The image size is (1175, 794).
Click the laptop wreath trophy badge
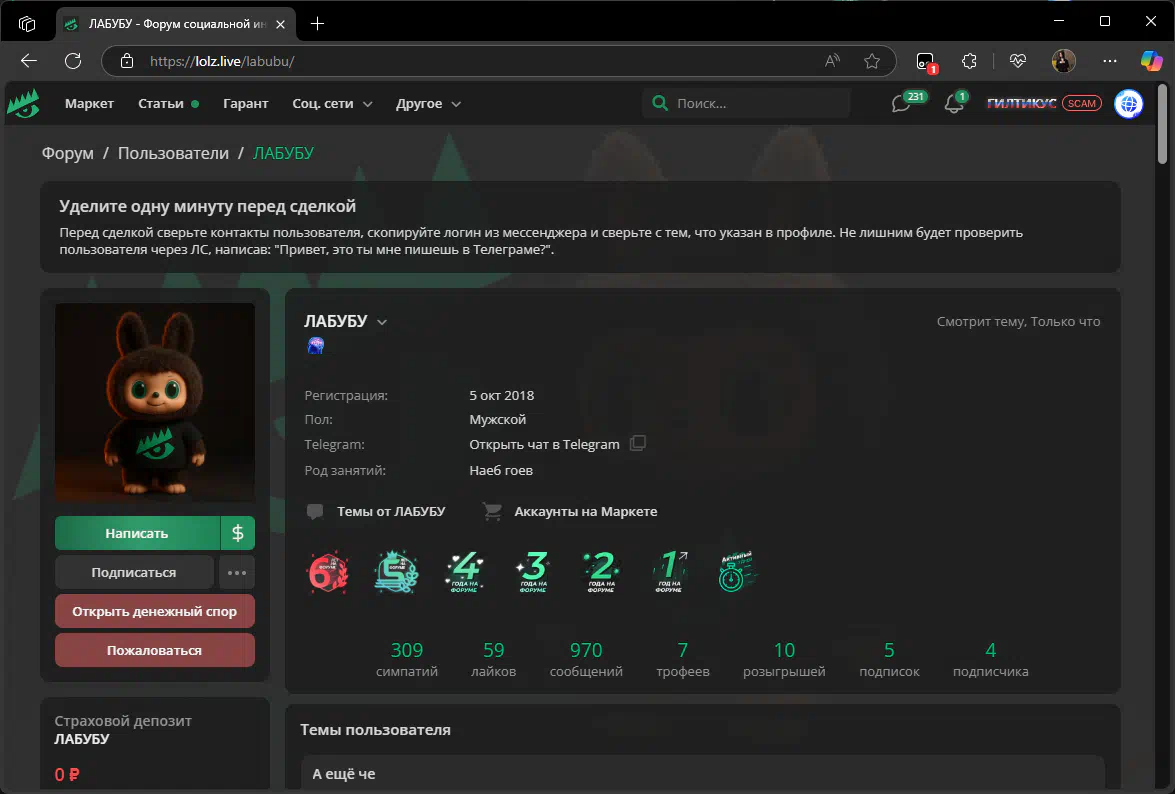(396, 572)
